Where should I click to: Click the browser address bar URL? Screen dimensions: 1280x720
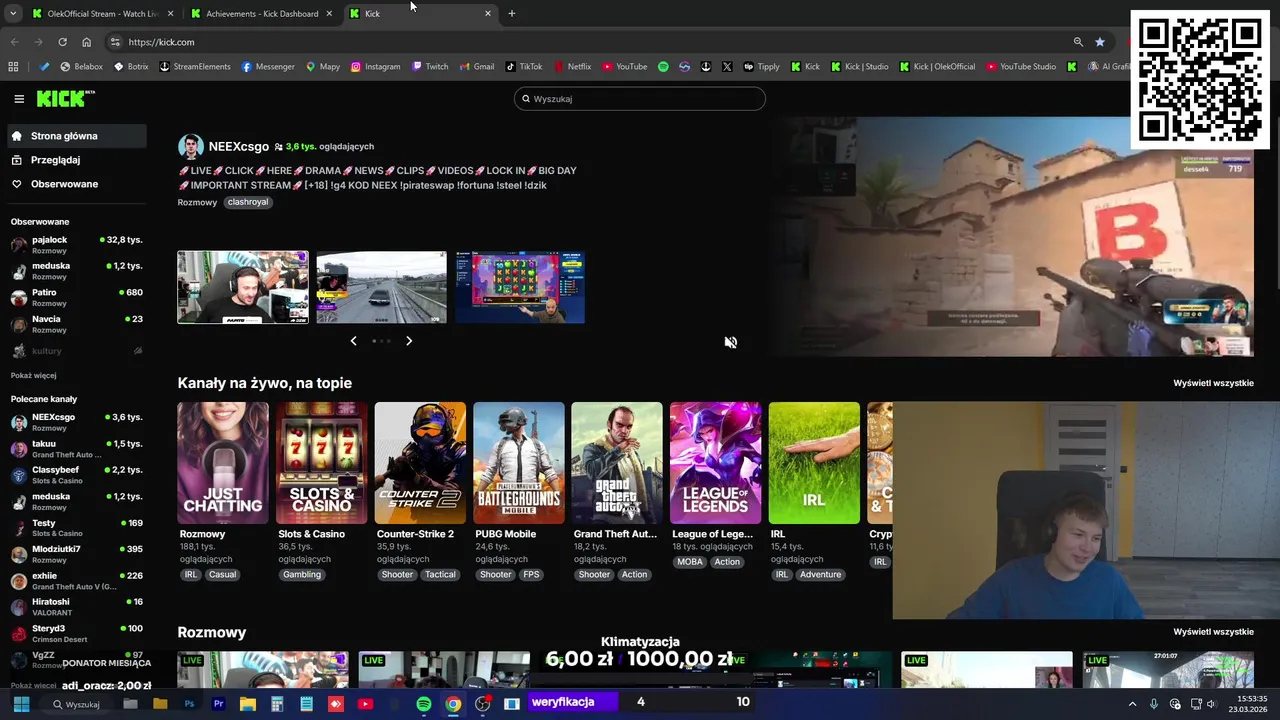click(161, 42)
